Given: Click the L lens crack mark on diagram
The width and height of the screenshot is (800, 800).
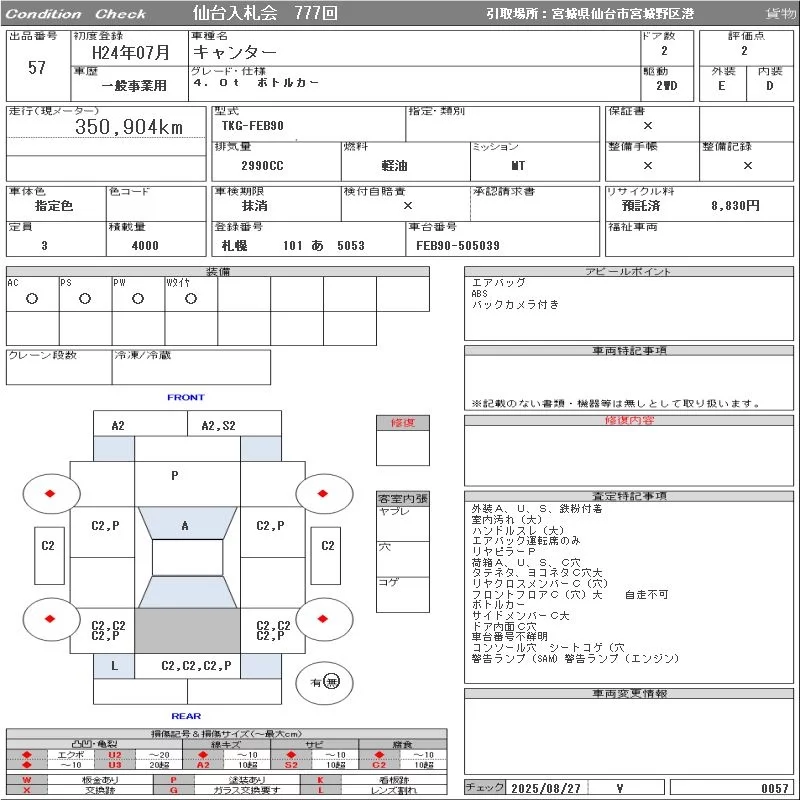Looking at the screenshot, I should [x=114, y=666].
